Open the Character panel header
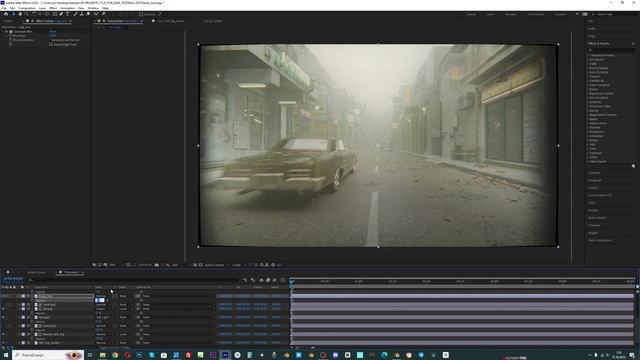Image resolution: width=640 pixels, height=360 pixels. (594, 173)
